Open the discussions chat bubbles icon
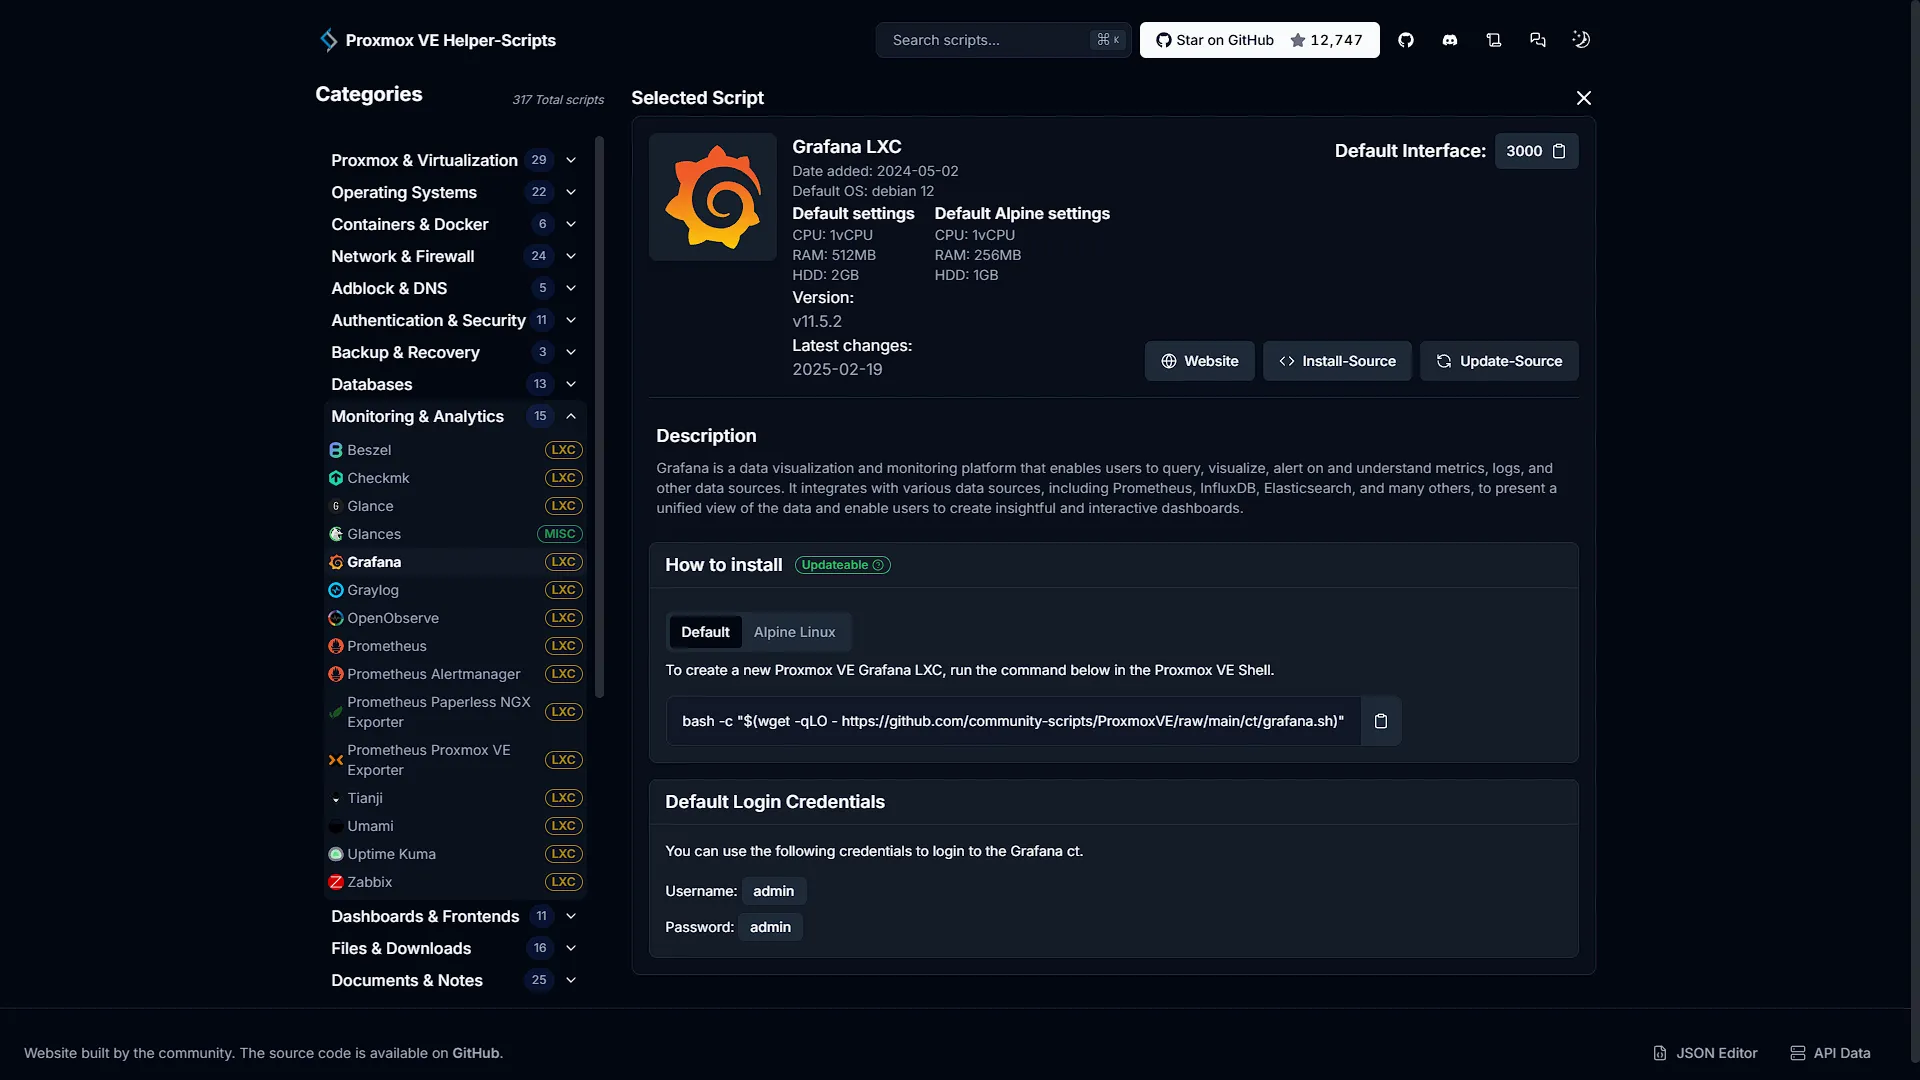 [x=1538, y=40]
